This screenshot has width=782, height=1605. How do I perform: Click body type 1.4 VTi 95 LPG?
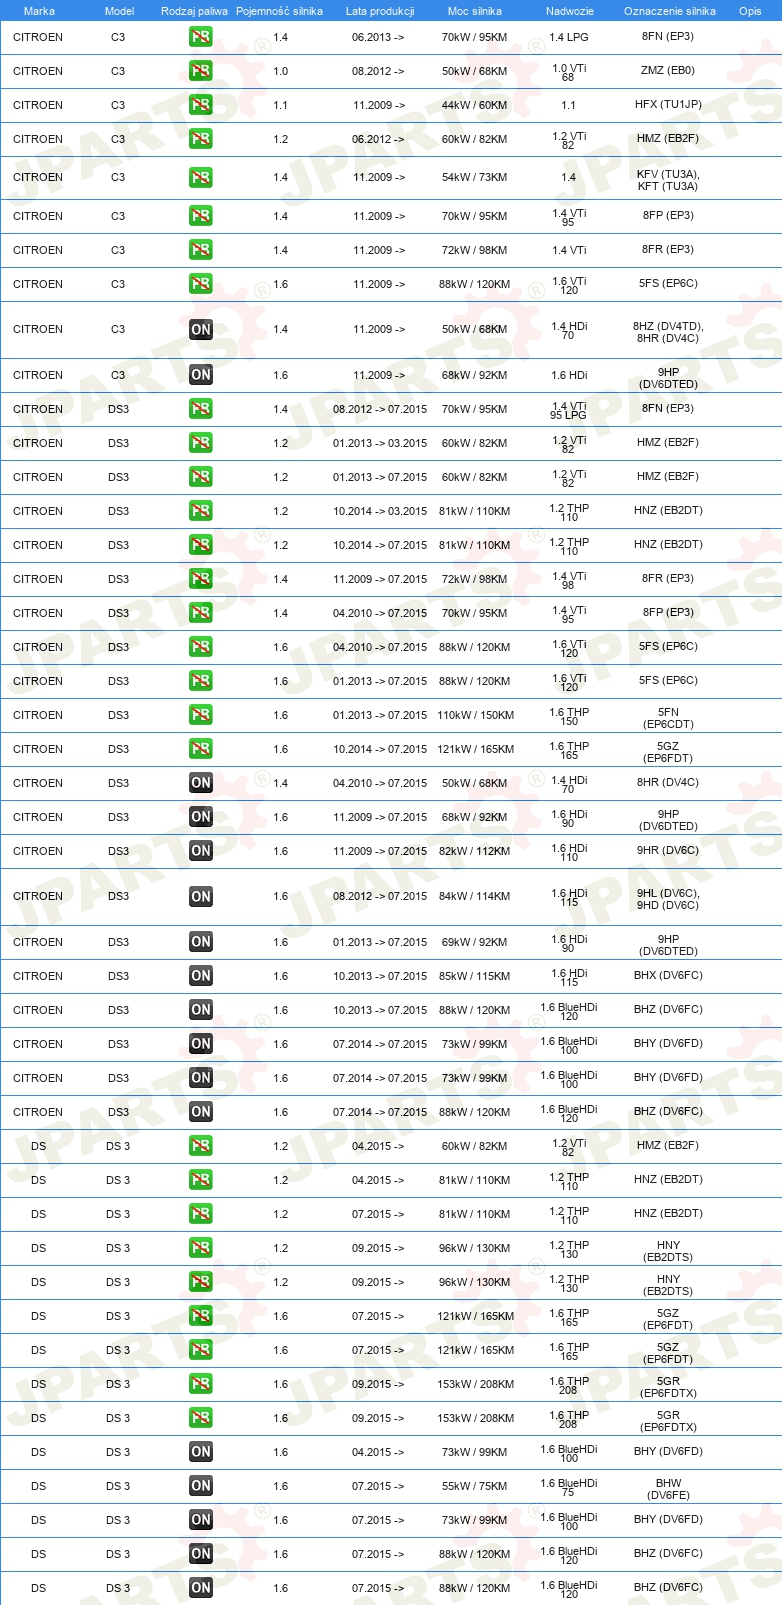[x=569, y=410]
